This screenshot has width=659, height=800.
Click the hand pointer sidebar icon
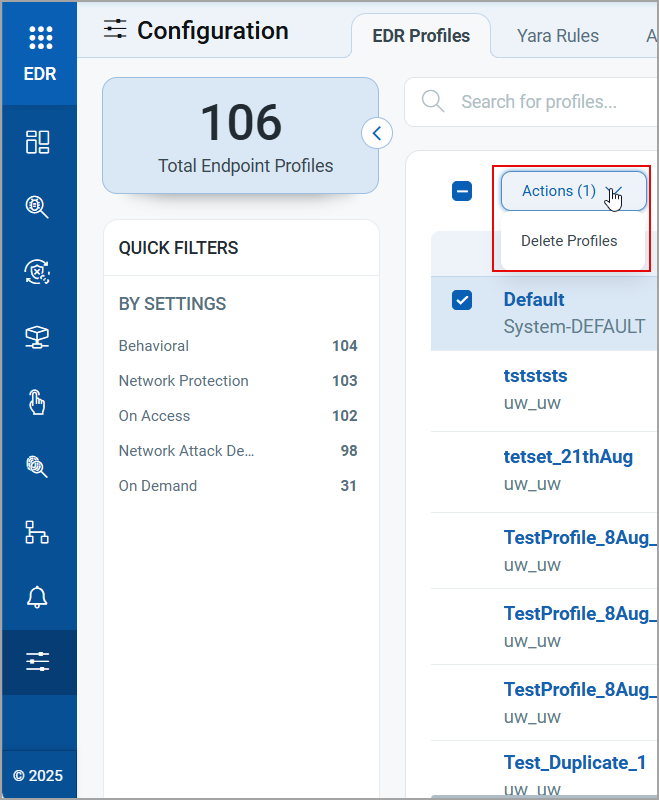click(x=37, y=402)
